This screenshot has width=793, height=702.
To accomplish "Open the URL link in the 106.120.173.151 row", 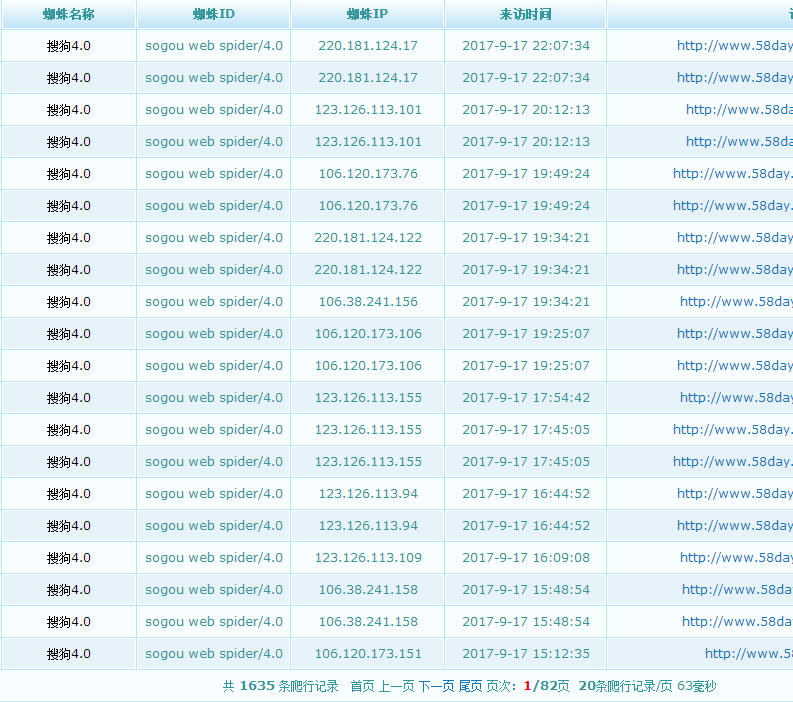I will (749, 654).
